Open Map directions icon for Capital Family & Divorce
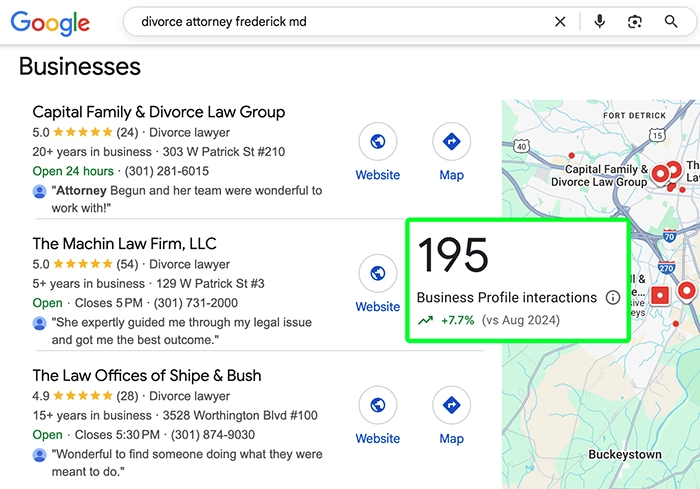Image resolution: width=700 pixels, height=489 pixels. tap(451, 142)
